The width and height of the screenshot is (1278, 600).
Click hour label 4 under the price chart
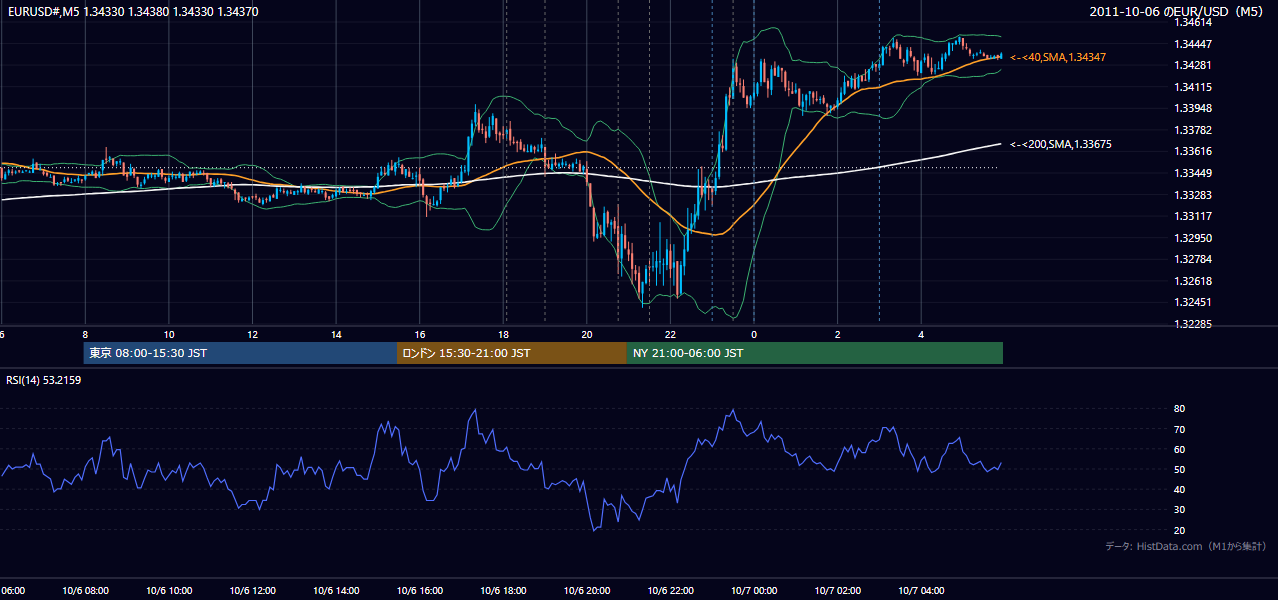[921, 334]
